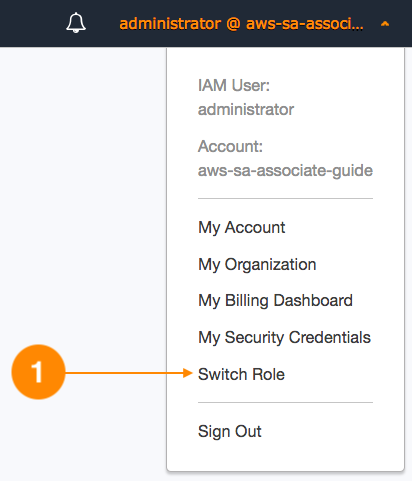Collapse menu with the orange caret arrow
The image size is (412, 481).
coord(385,24)
